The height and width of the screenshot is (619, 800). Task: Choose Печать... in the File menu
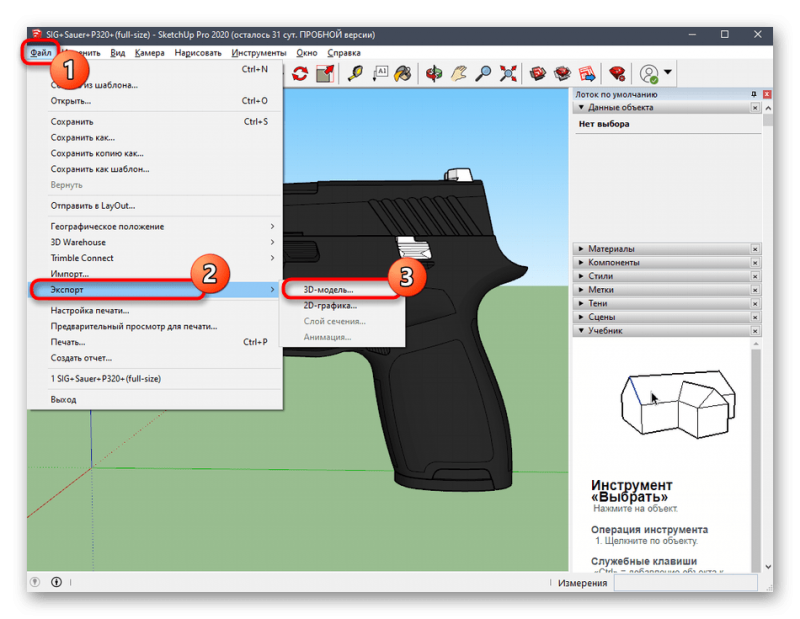pos(155,342)
